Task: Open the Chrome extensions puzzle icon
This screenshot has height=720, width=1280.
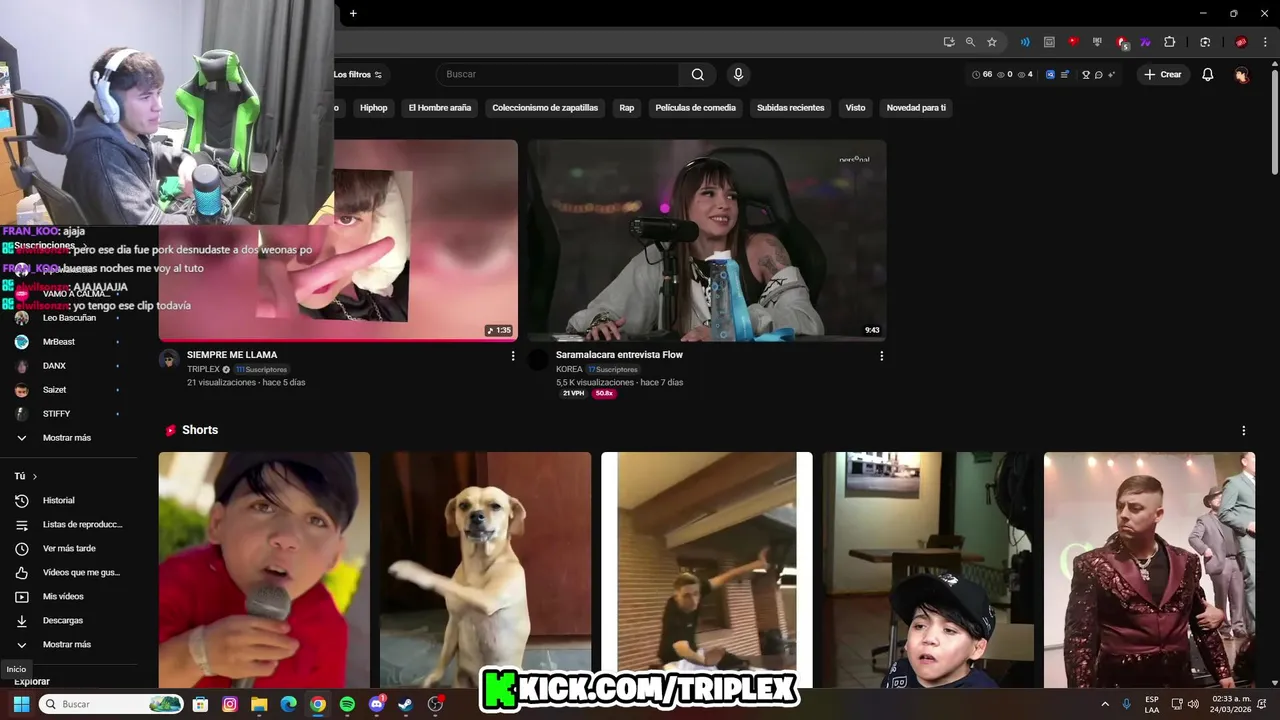Action: (1169, 42)
